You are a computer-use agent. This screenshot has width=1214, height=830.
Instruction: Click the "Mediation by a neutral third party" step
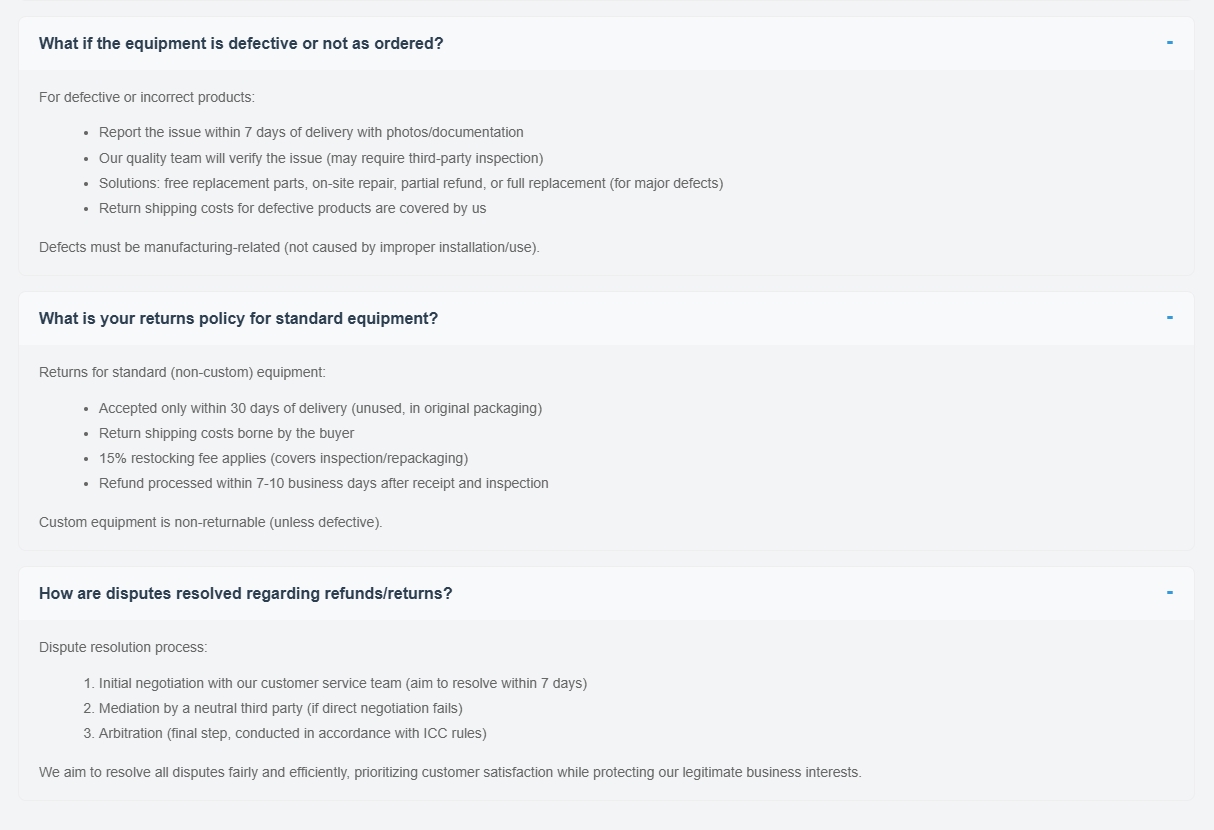pyautogui.click(x=280, y=708)
